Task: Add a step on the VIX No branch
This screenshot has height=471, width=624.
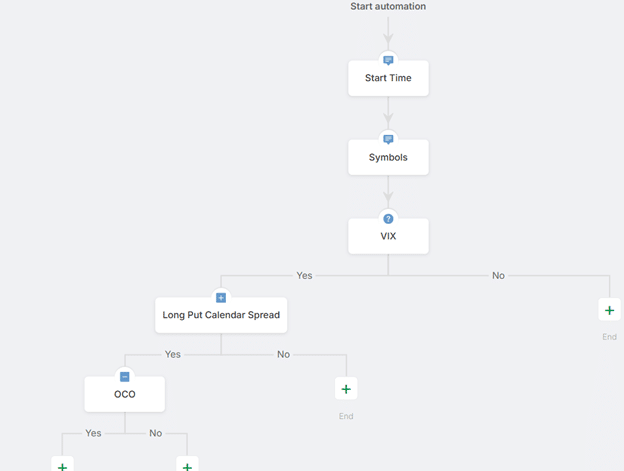Action: 609,310
